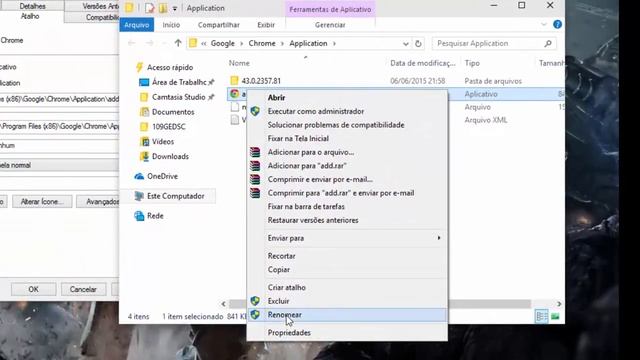Click the chevron after Application in the breadcrumb

coord(334,43)
